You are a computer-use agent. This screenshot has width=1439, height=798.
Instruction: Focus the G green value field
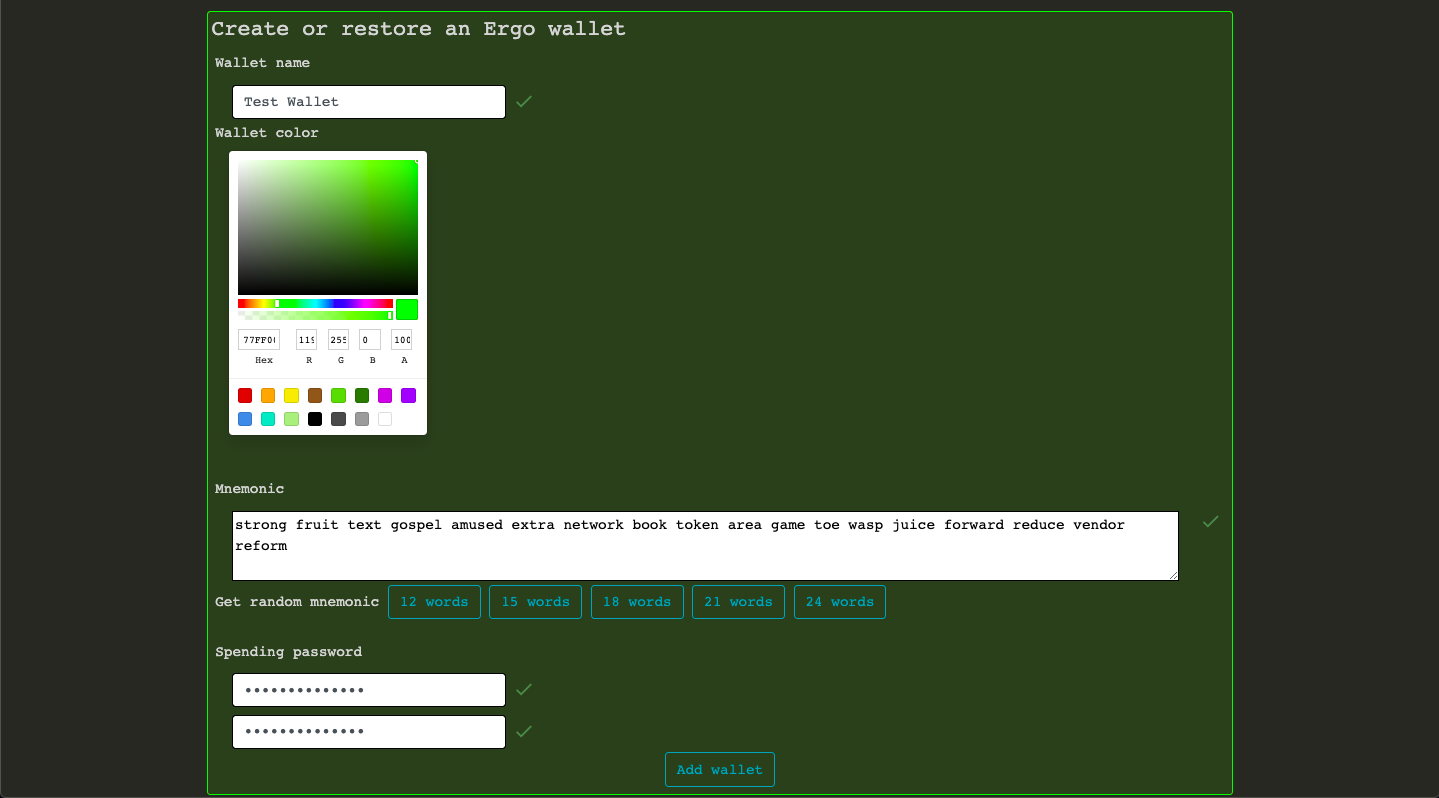tap(338, 340)
